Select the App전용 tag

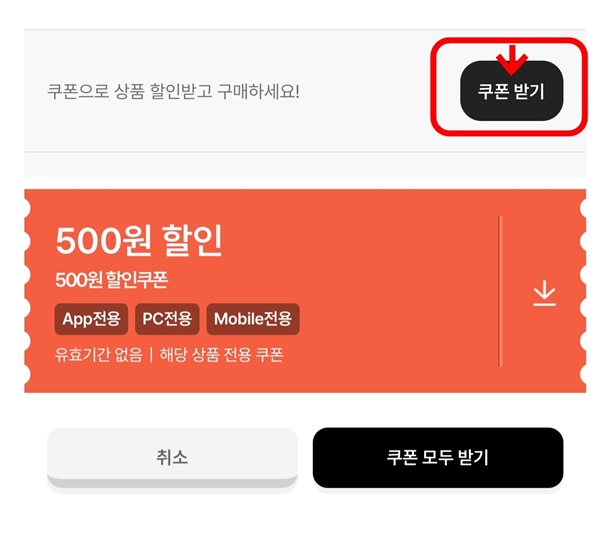pos(91,319)
